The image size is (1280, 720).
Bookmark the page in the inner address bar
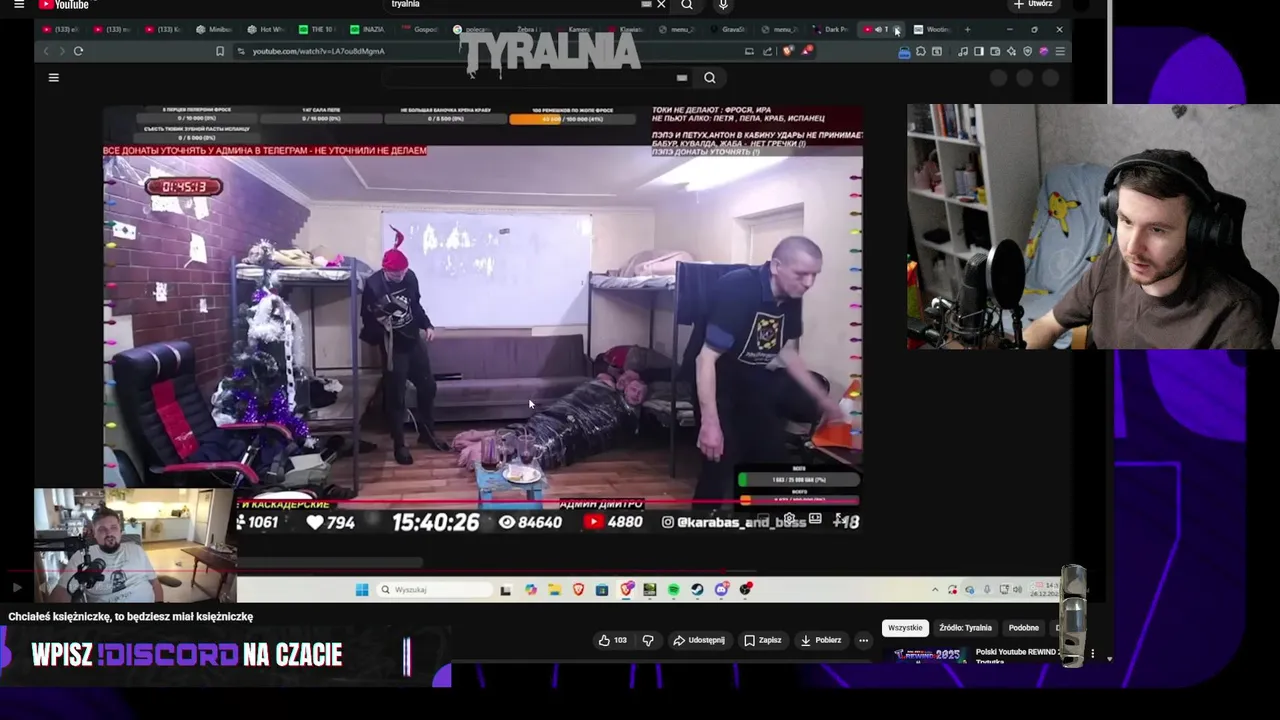point(220,51)
